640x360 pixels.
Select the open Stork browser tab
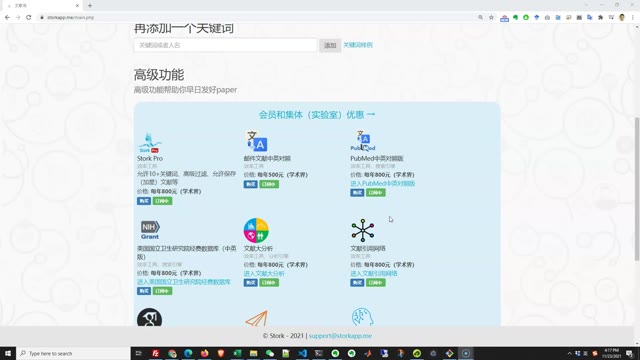41,6
